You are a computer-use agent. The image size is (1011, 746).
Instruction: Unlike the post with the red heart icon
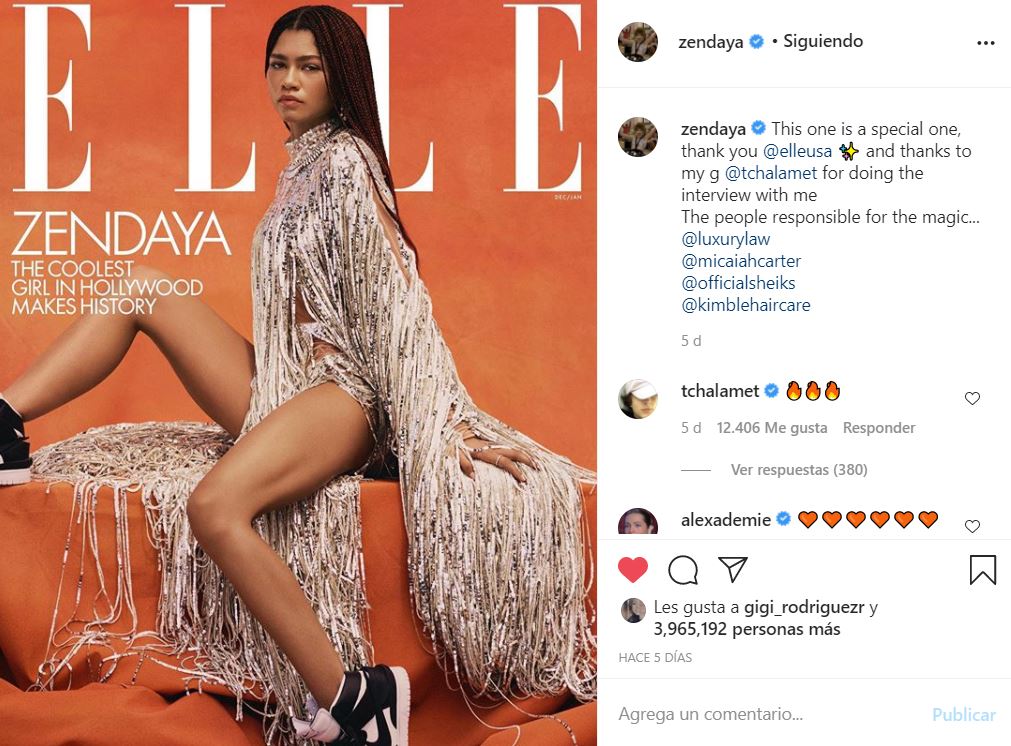(x=633, y=569)
